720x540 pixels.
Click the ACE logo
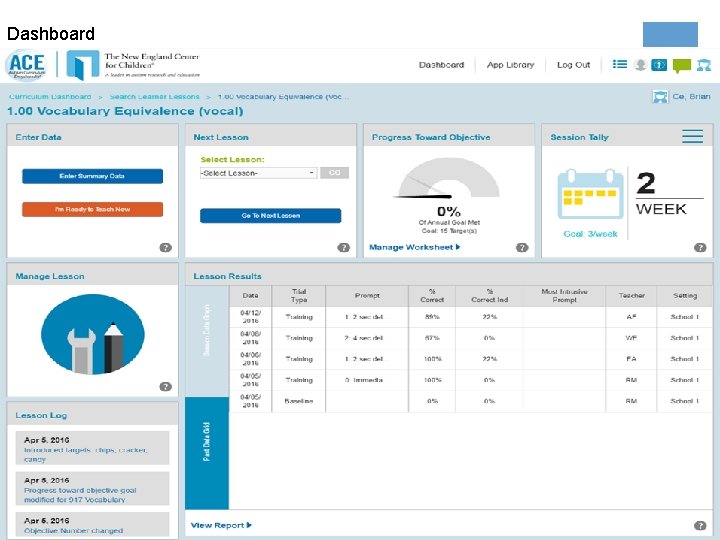coord(26,65)
